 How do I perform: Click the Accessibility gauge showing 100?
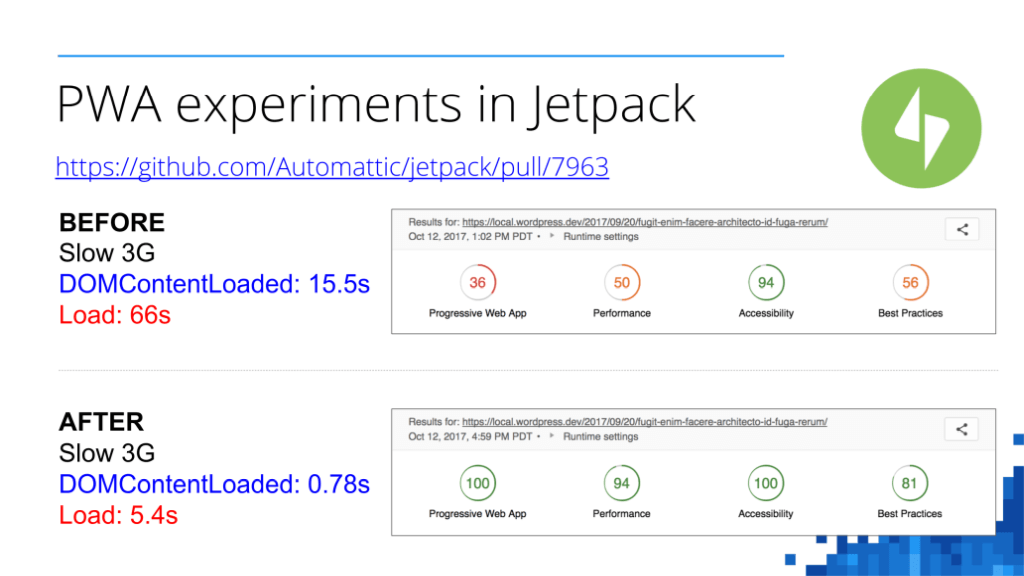(765, 483)
